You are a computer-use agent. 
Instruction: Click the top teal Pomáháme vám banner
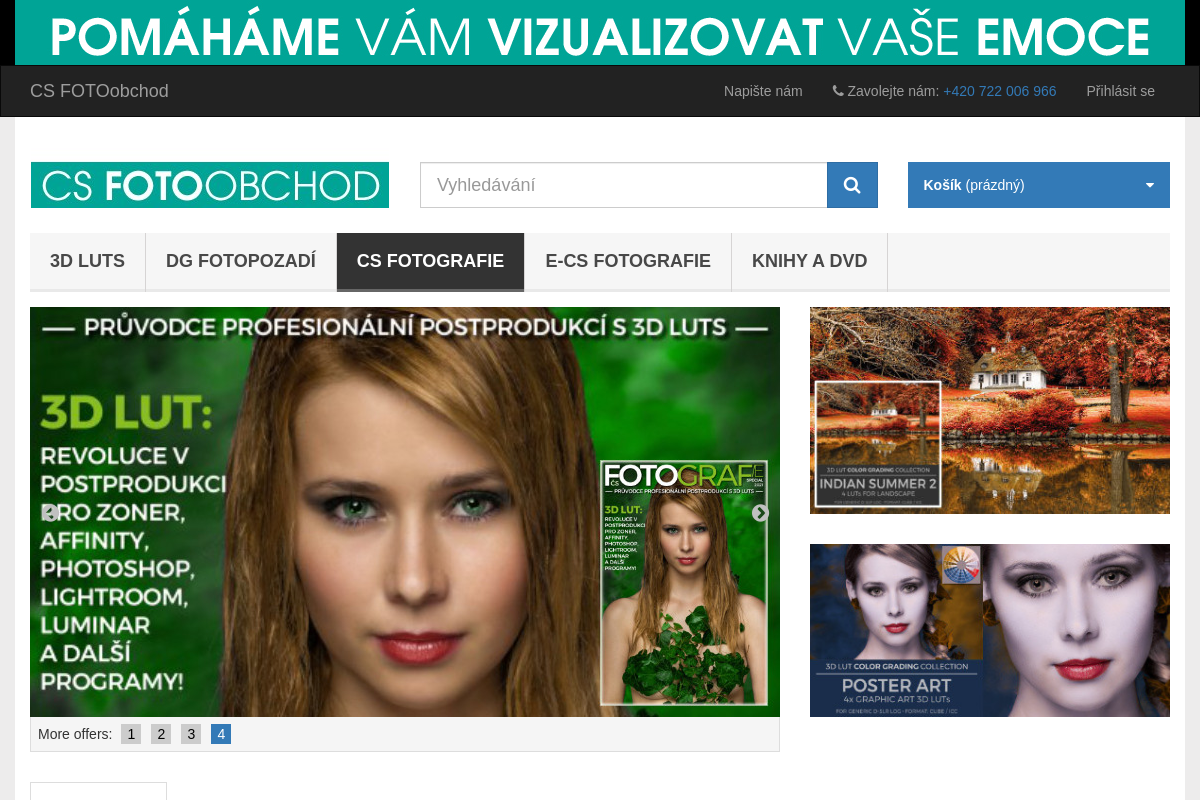pos(600,33)
